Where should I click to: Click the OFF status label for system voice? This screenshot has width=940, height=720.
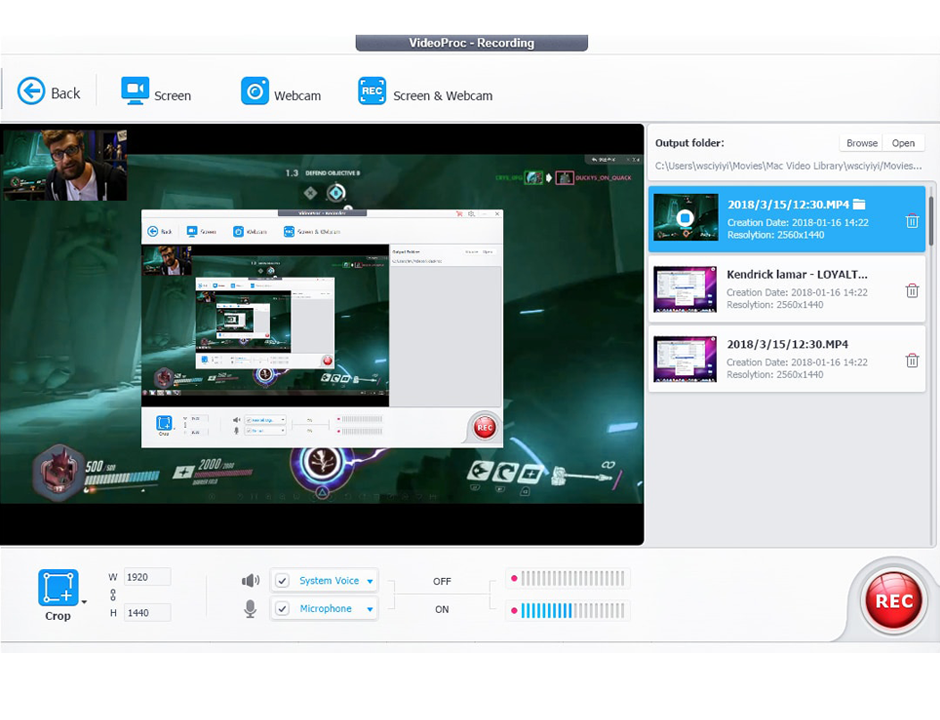coord(442,581)
